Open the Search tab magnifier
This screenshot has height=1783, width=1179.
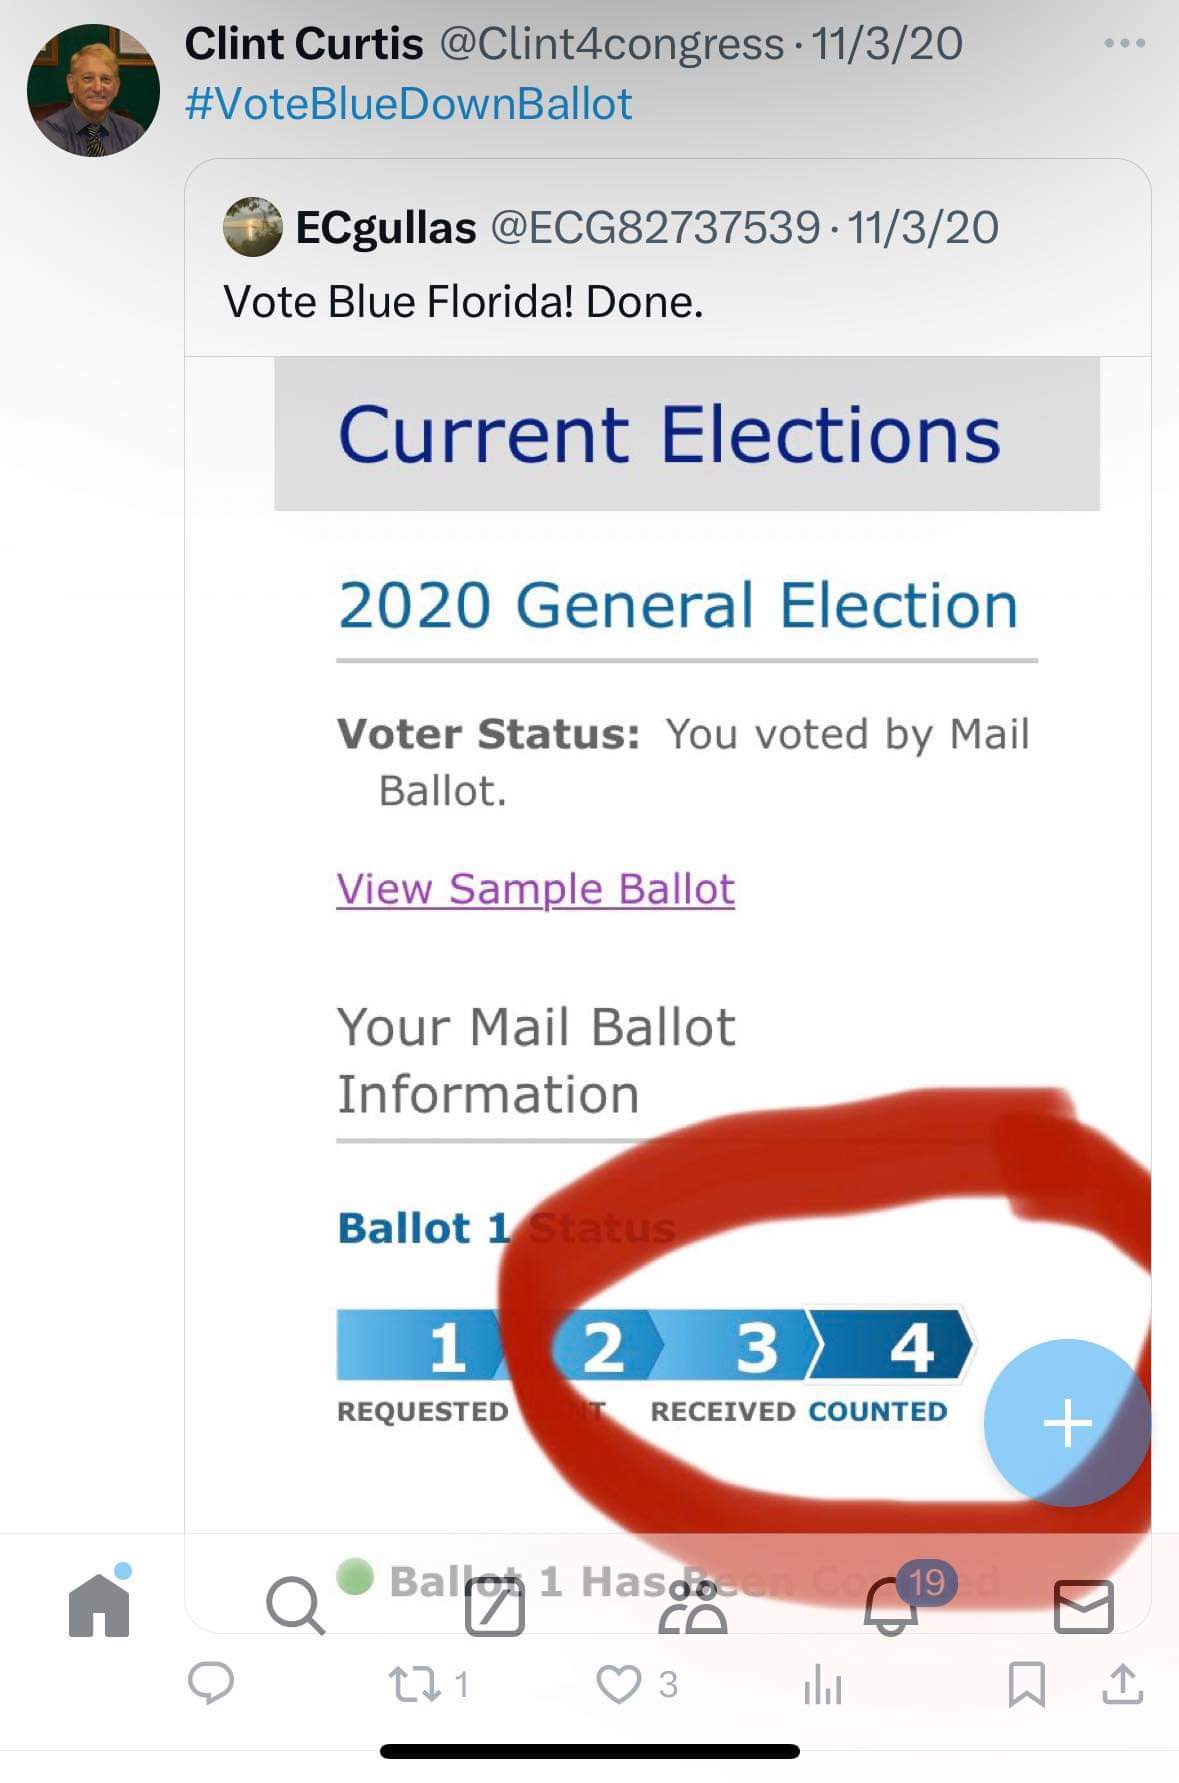(295, 1606)
